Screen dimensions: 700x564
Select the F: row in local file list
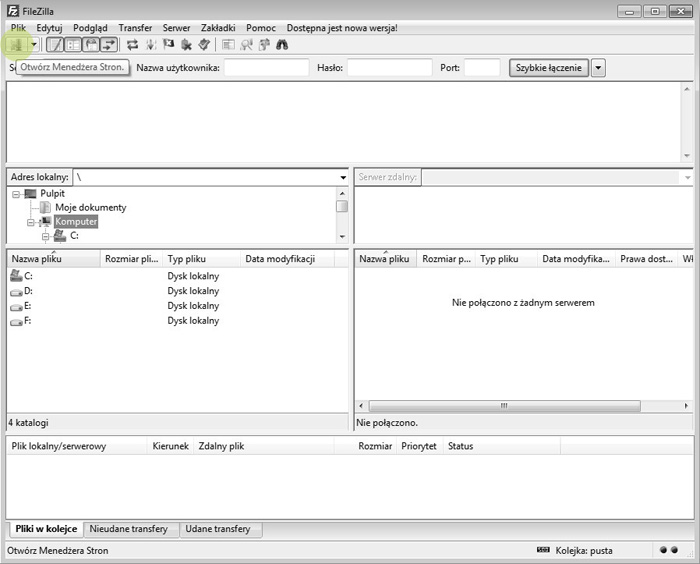click(x=177, y=321)
